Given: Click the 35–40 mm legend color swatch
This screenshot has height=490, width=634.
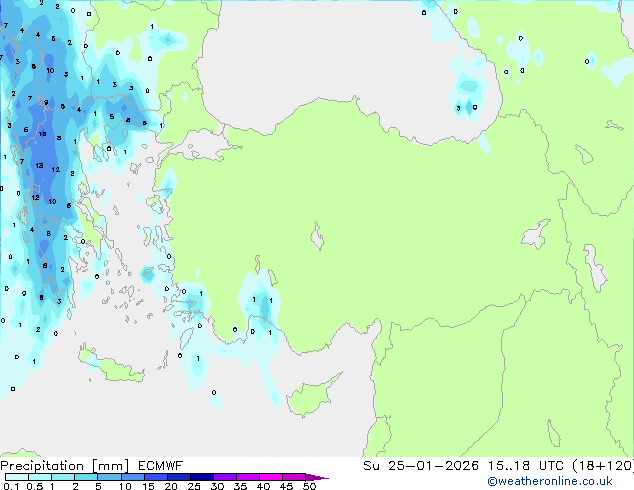Looking at the screenshot, I should coord(248,477).
